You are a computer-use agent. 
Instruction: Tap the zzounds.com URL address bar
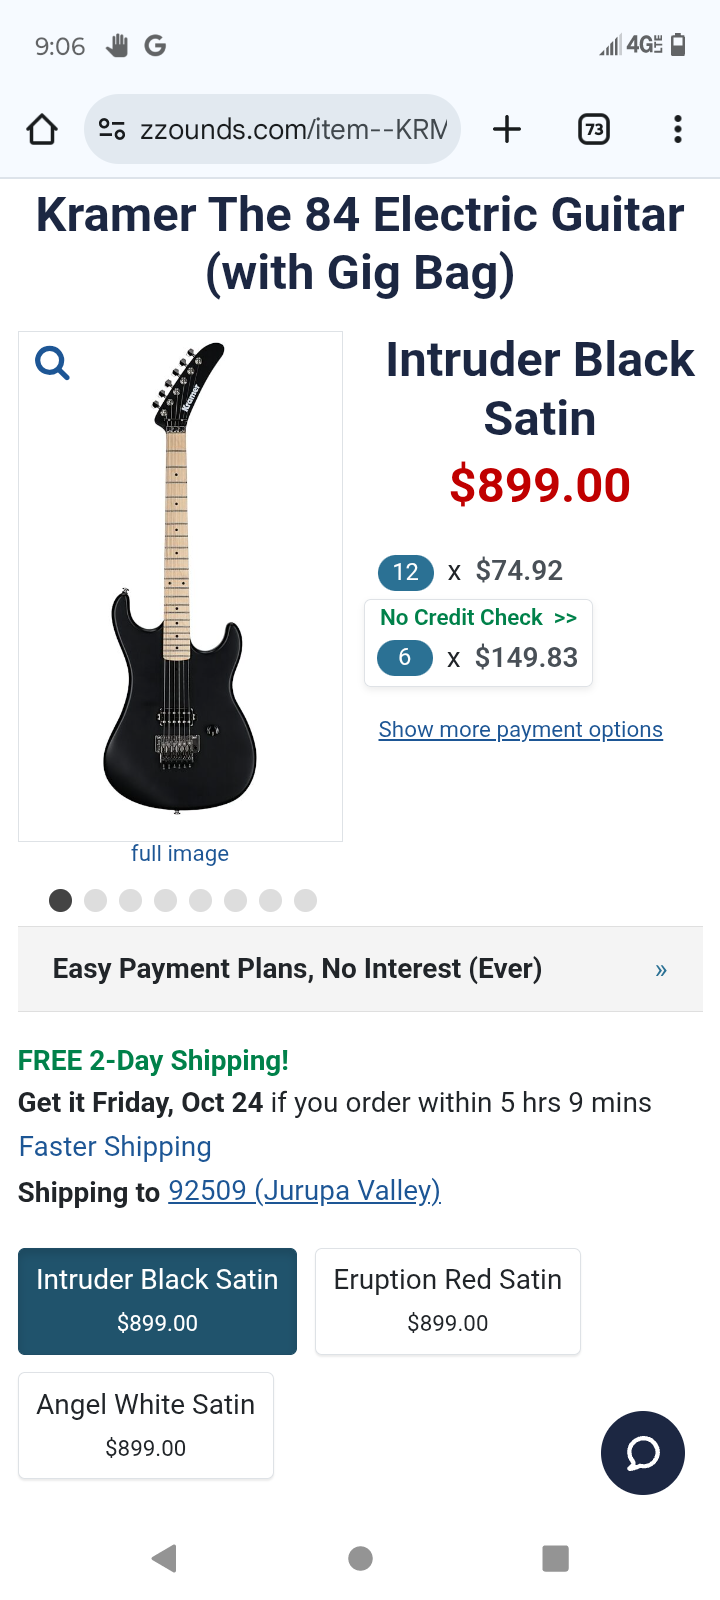[292, 129]
